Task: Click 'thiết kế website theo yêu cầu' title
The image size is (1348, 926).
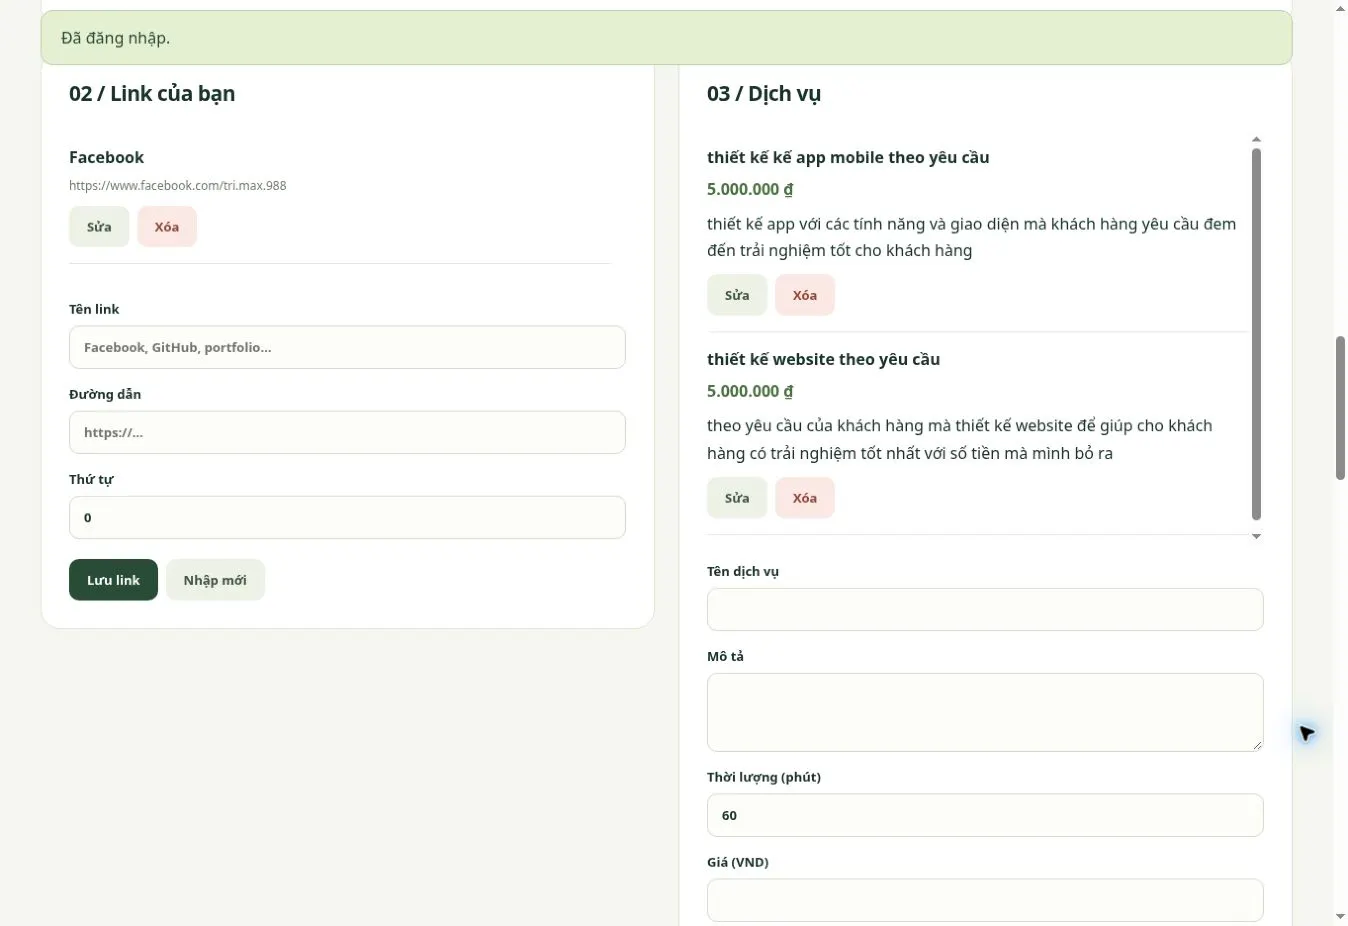Action: [823, 359]
